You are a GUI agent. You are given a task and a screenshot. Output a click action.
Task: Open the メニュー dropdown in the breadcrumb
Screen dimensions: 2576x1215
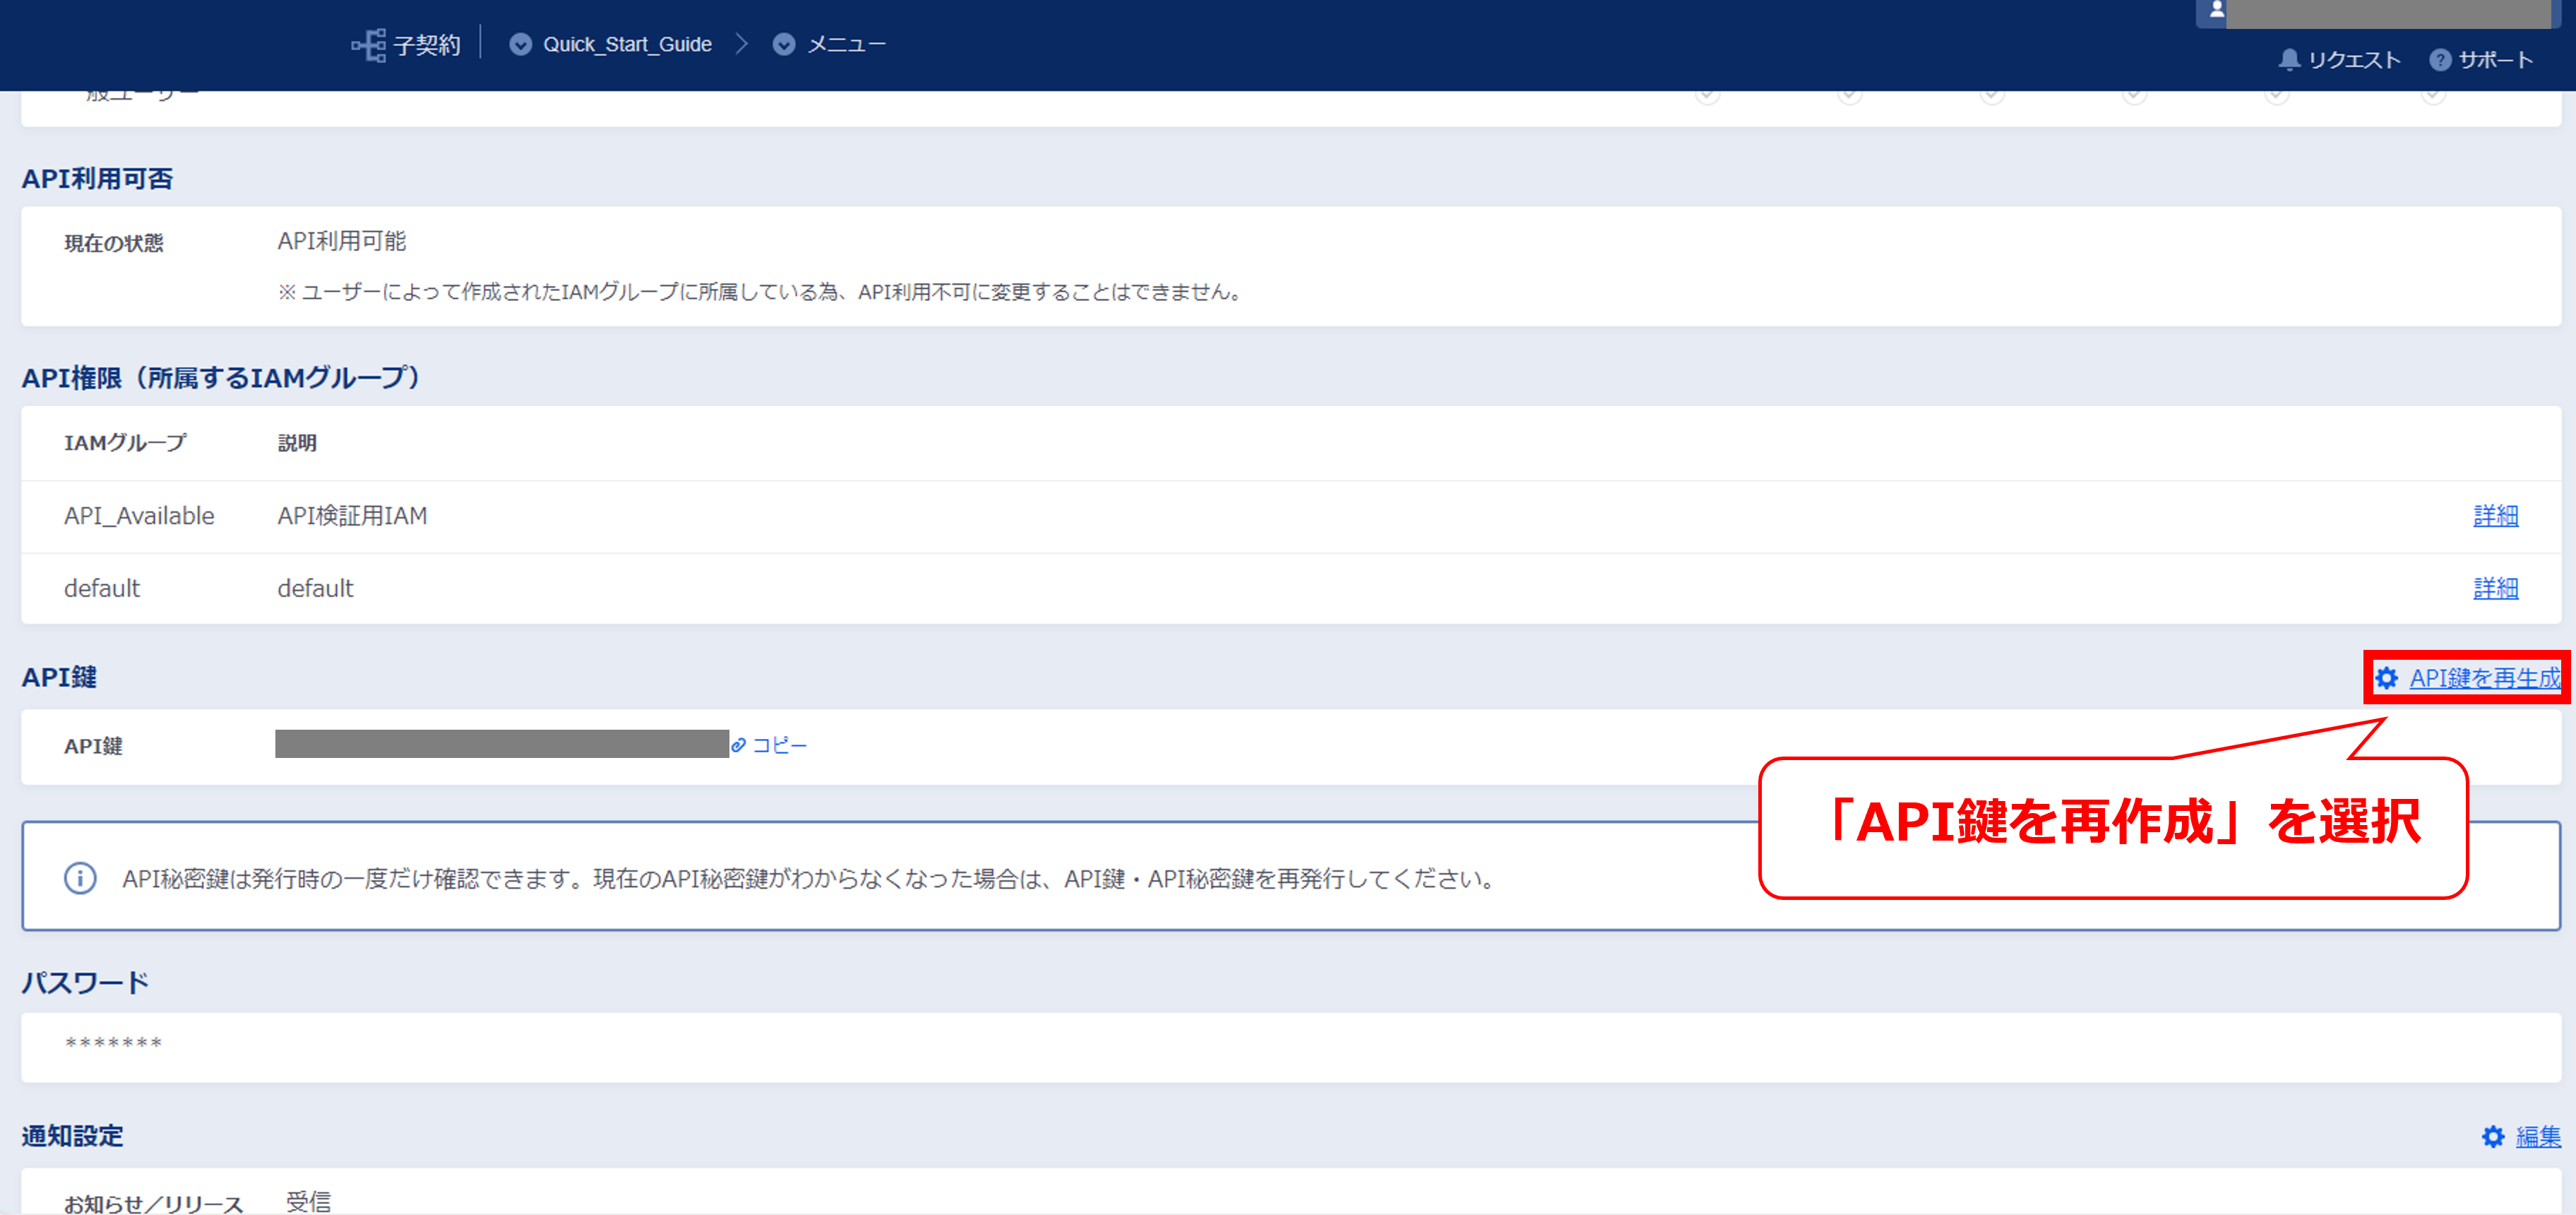tap(783, 44)
